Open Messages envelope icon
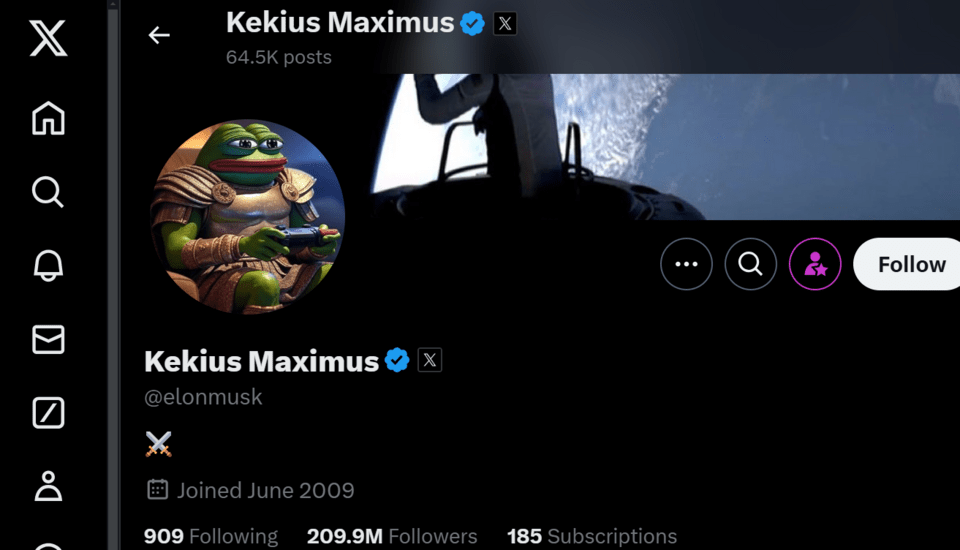 48,339
